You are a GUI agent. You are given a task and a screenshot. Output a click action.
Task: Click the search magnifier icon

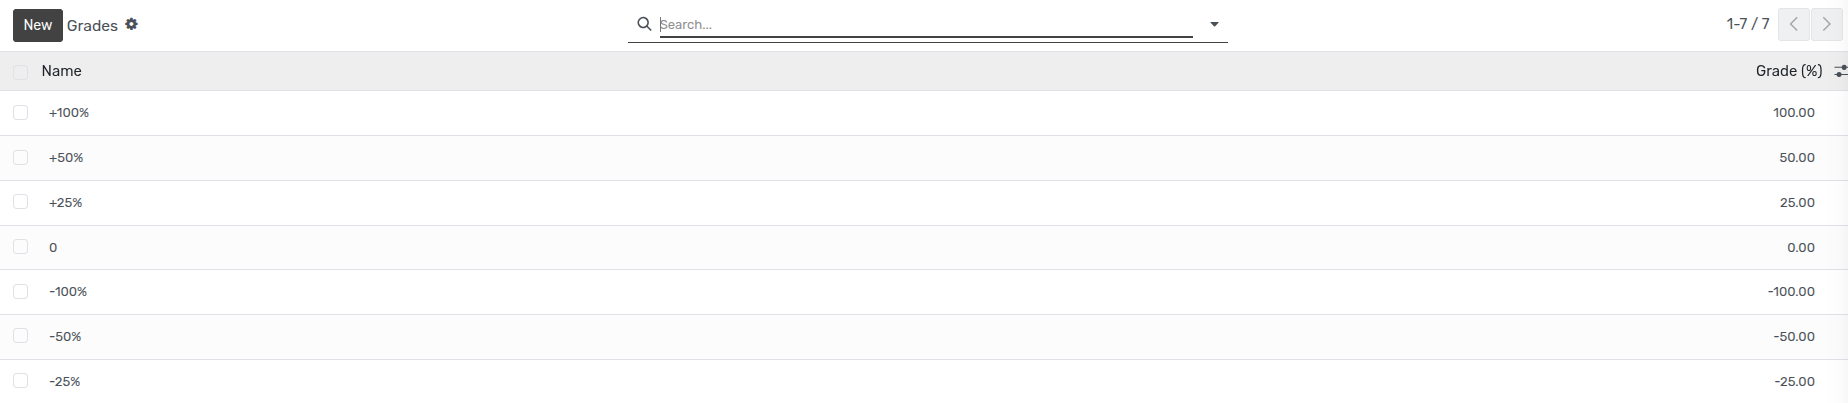pyautogui.click(x=645, y=24)
